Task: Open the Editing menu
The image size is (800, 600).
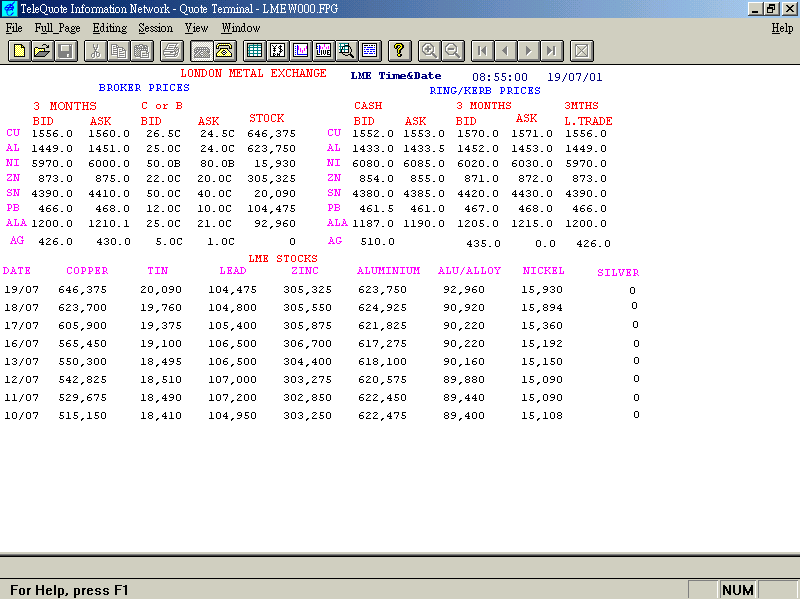Action: (x=110, y=28)
